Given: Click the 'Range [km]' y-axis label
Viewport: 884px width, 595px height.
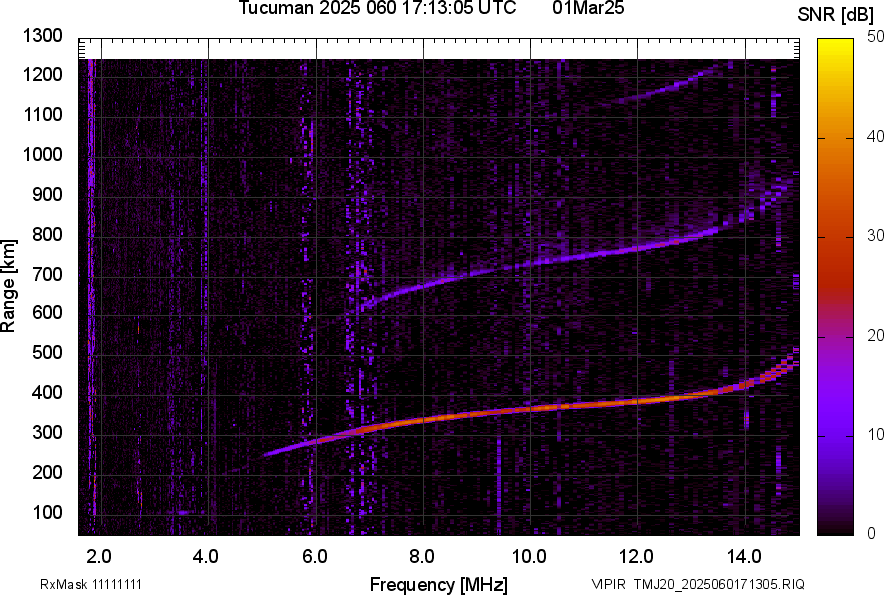Looking at the screenshot, I should pos(10,285).
